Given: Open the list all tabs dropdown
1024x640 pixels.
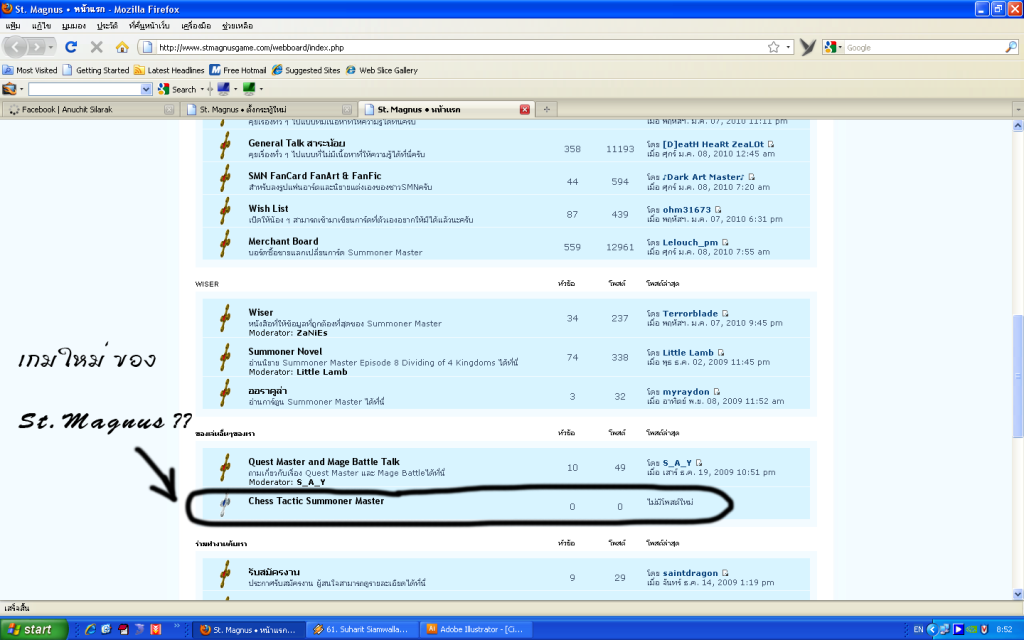Looking at the screenshot, I should click(1018, 109).
